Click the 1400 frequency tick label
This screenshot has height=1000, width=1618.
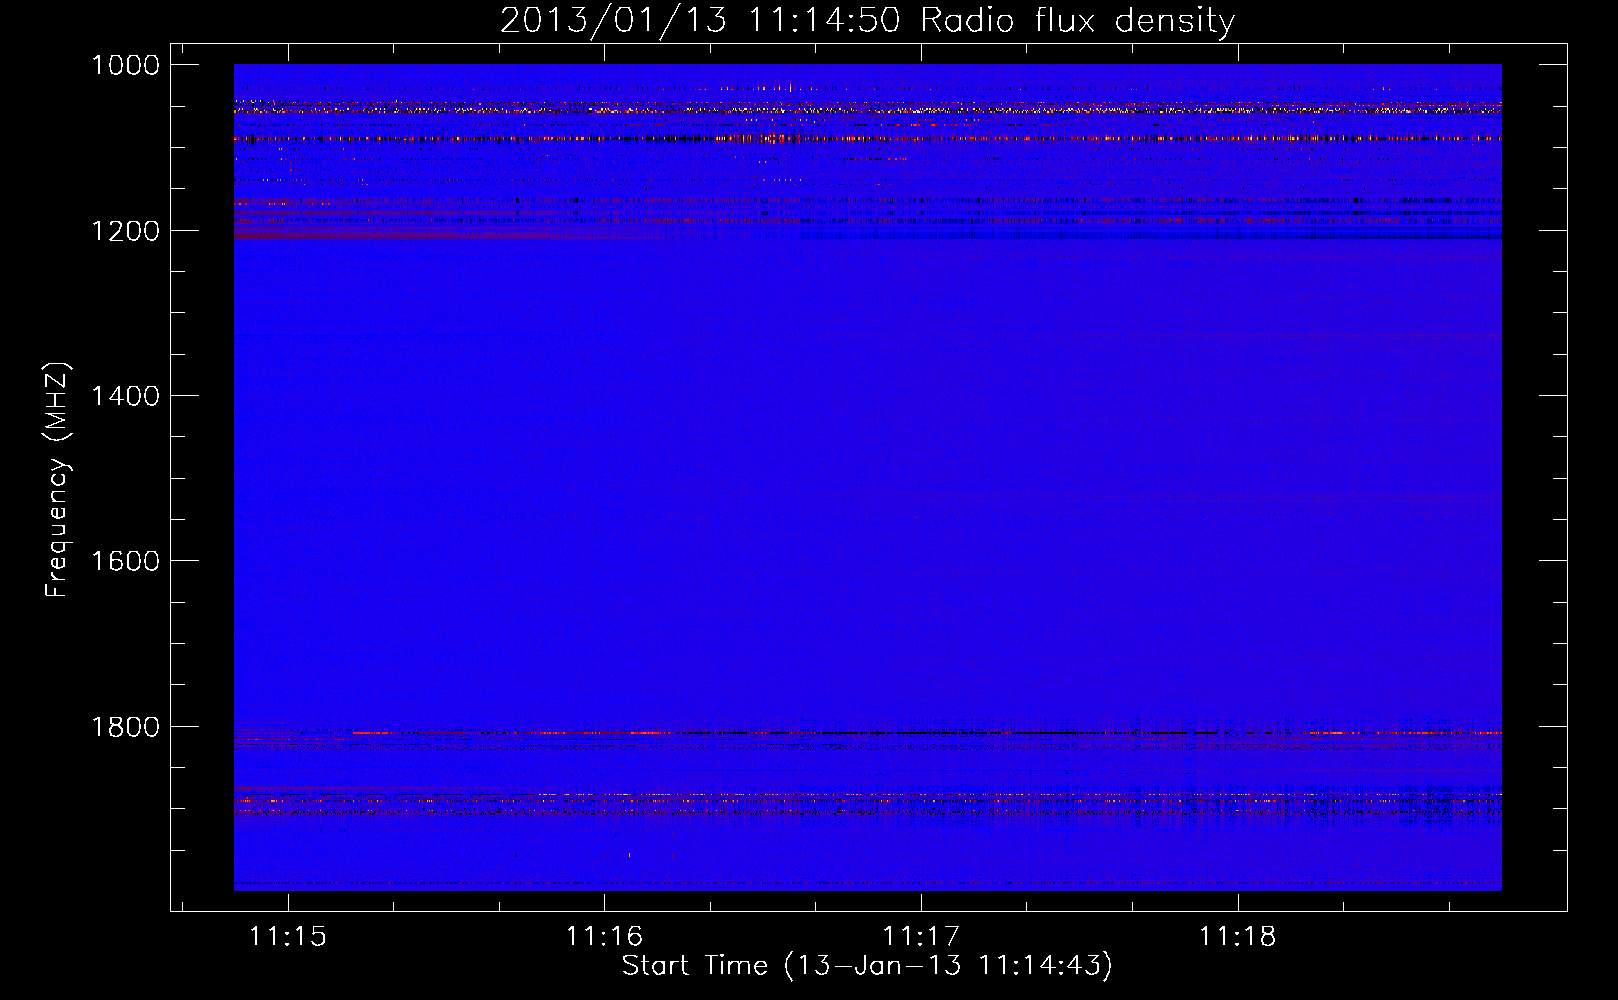125,396
